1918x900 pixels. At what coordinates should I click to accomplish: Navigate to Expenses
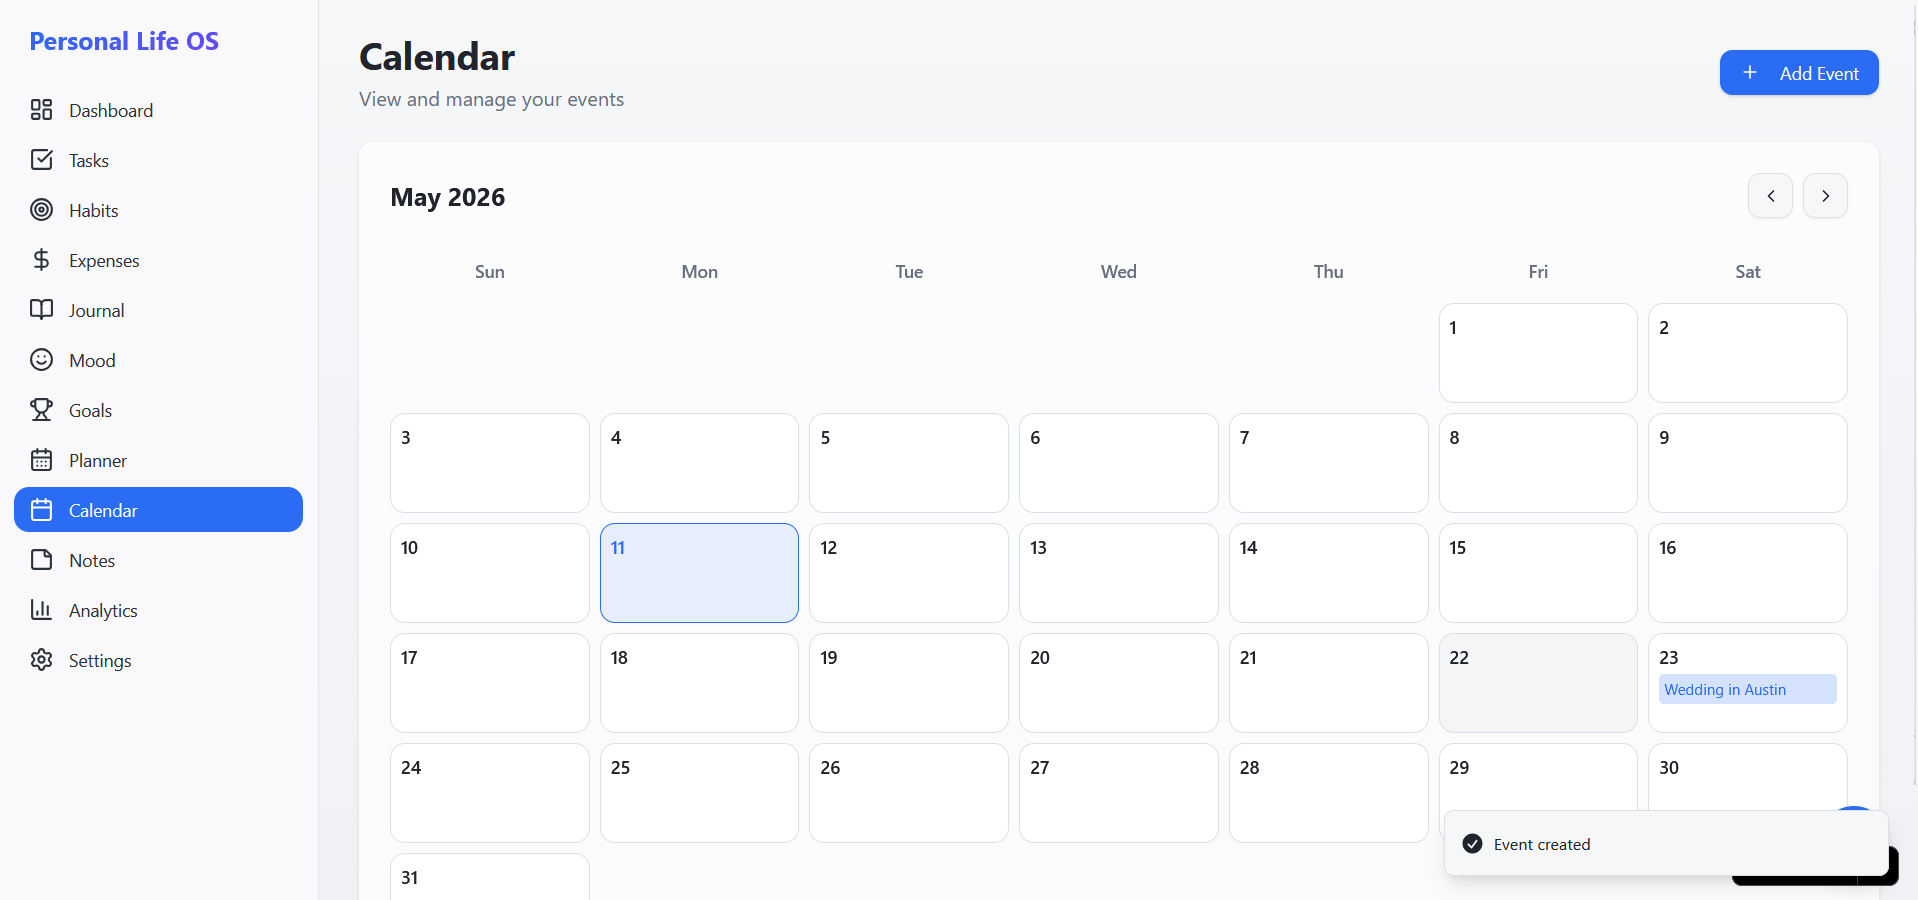(x=158, y=260)
